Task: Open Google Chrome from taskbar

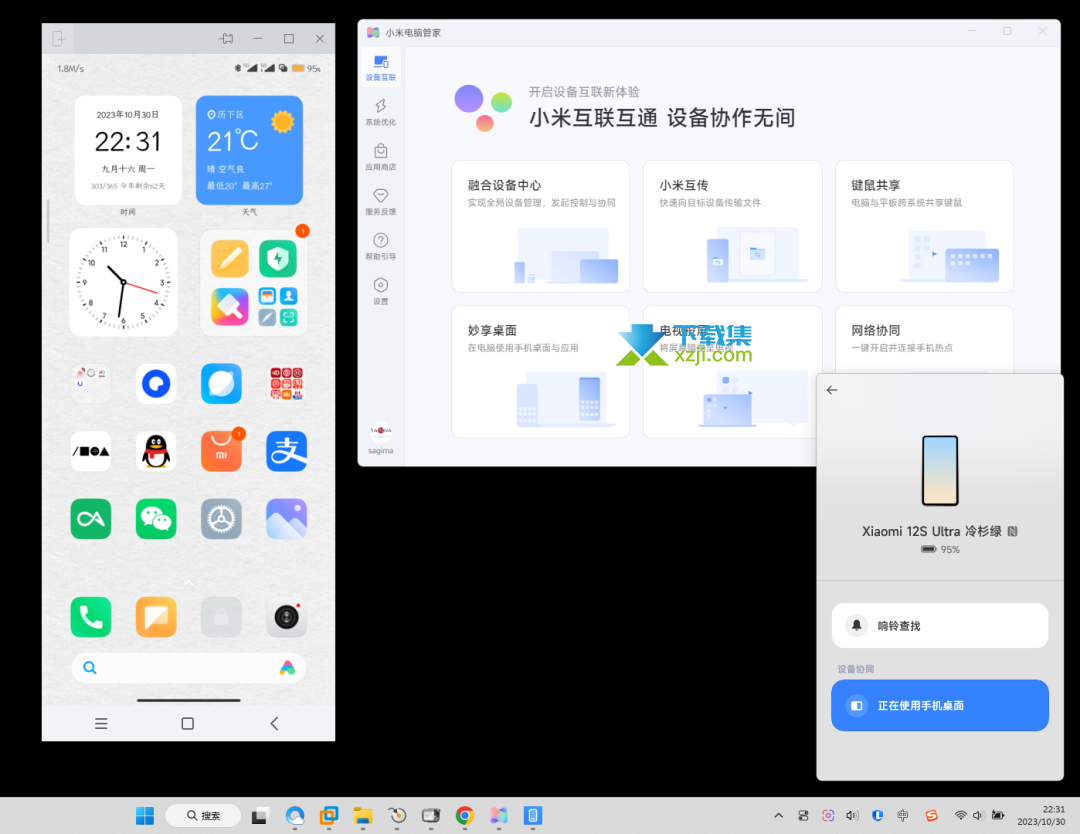Action: point(465,815)
